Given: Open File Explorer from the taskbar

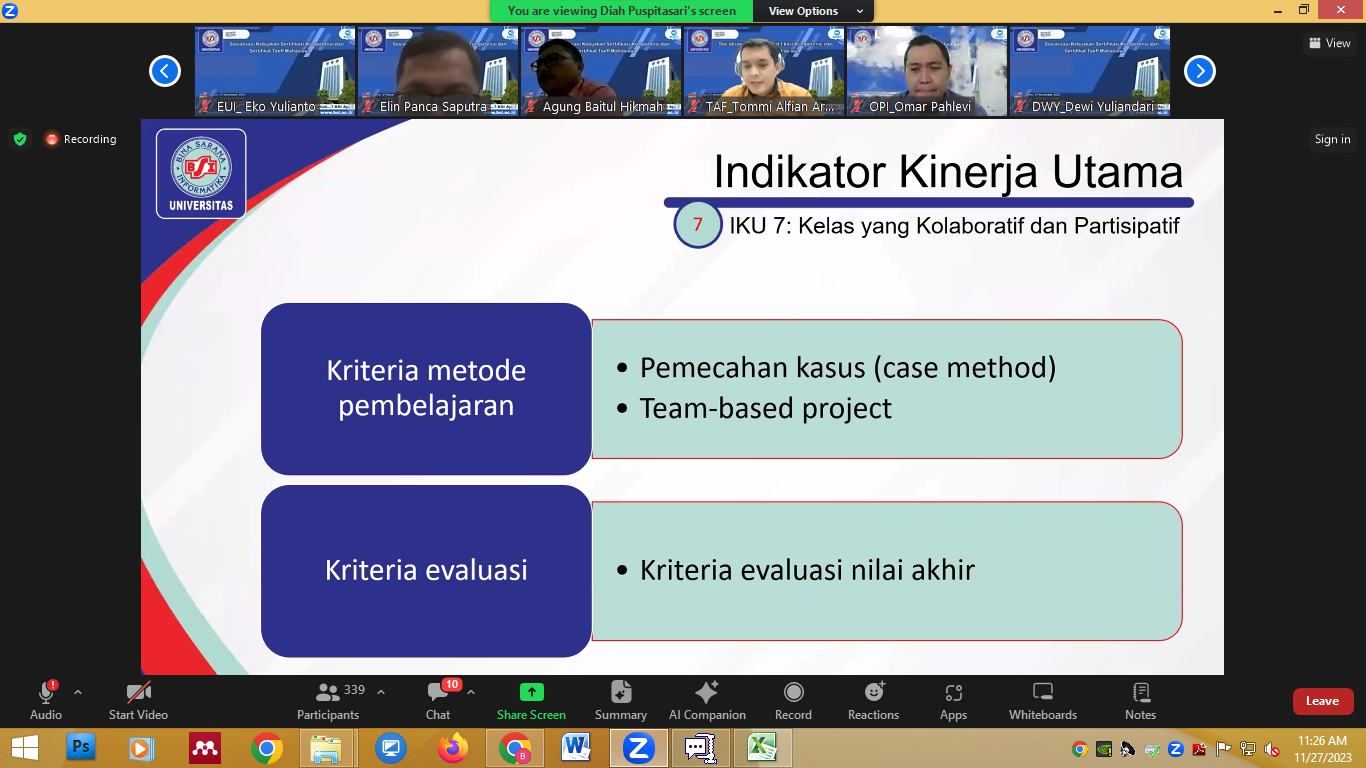Looking at the screenshot, I should click(x=328, y=747).
